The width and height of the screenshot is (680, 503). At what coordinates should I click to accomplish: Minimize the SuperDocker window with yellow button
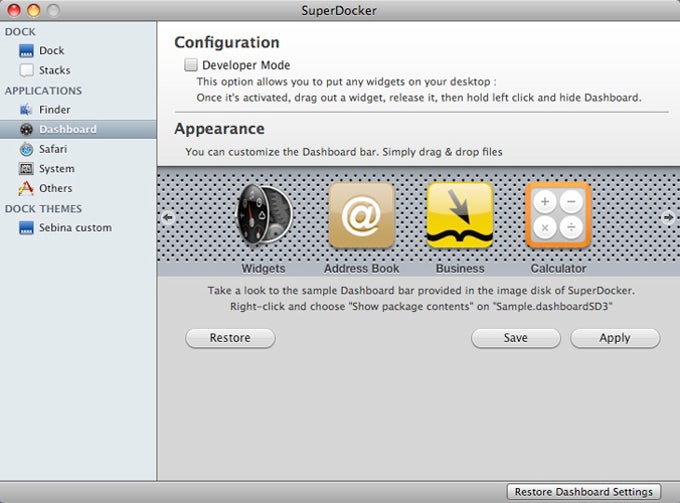point(33,10)
